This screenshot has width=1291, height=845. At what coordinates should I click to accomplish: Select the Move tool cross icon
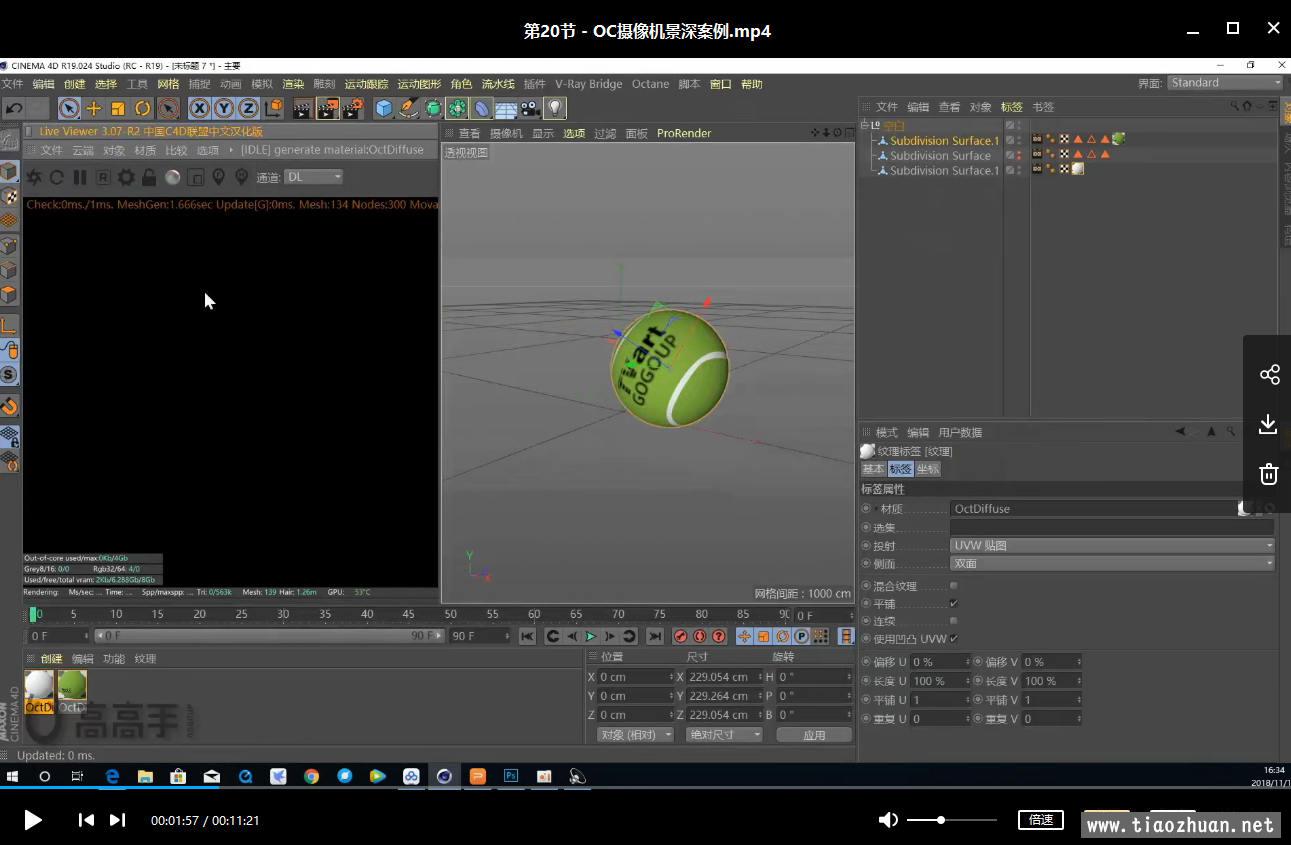[x=94, y=108]
